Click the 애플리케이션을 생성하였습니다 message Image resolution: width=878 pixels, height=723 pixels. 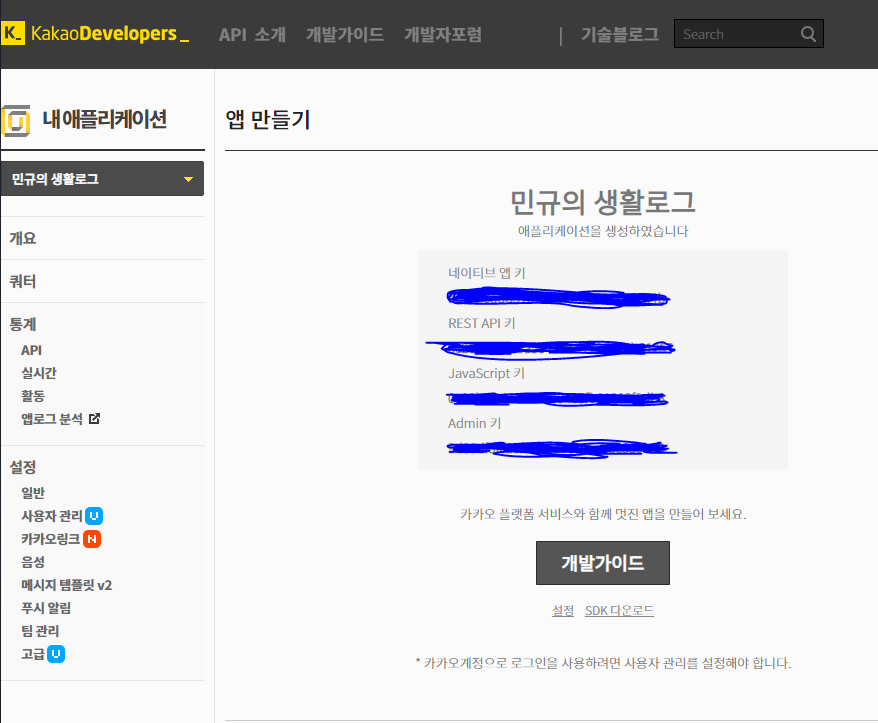tap(603, 231)
